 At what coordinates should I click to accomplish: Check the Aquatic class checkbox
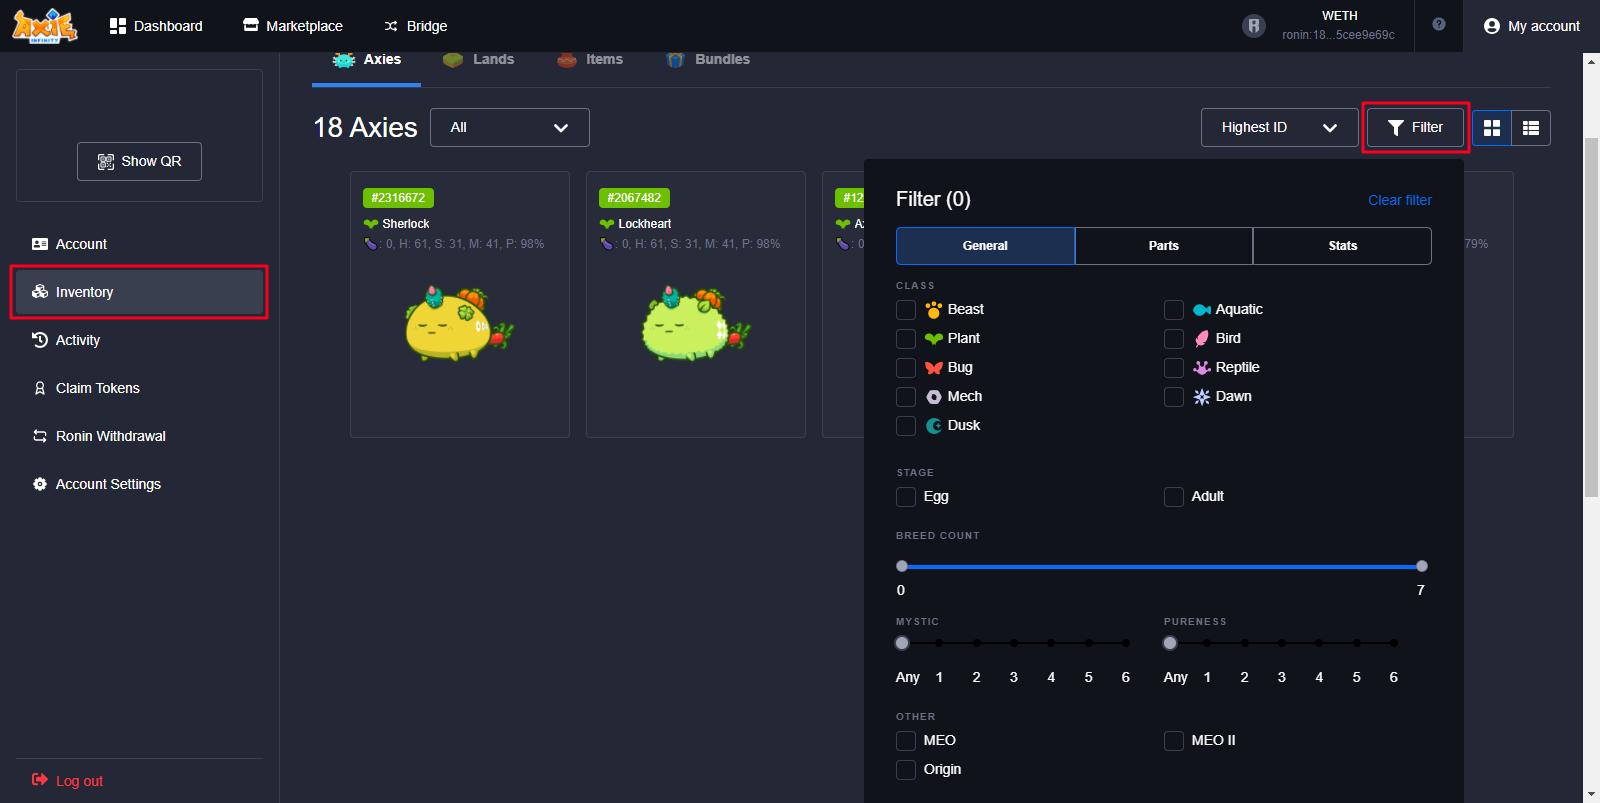coord(1174,310)
